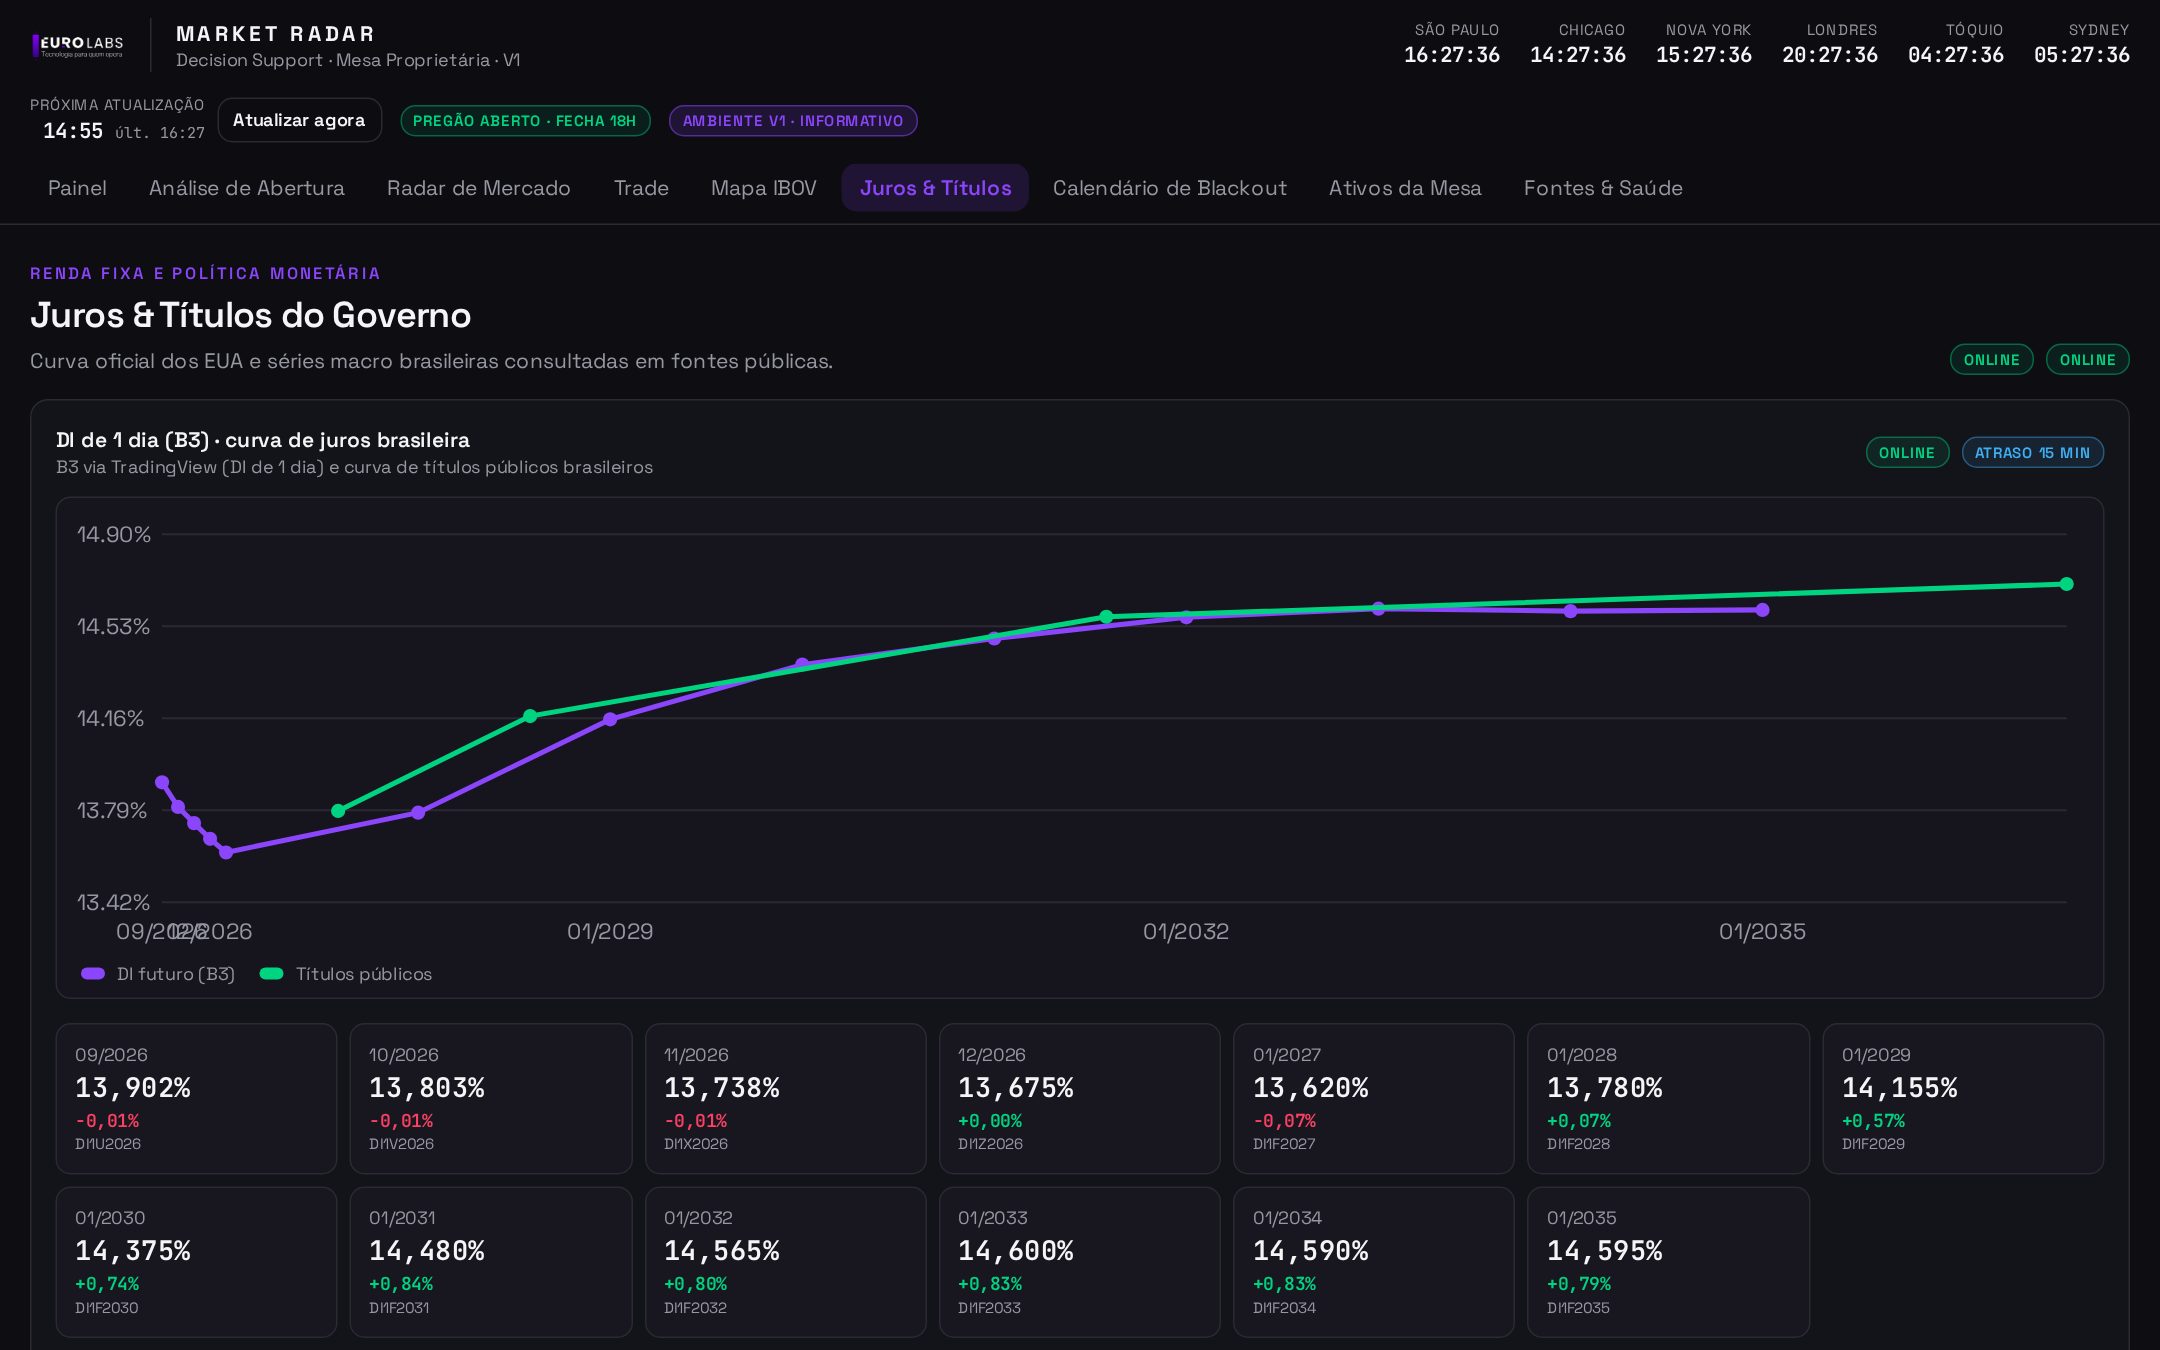This screenshot has width=2160, height=1350.
Task: Toggle 'DI futuro (B3)' legend purple swatch
Action: (93, 974)
